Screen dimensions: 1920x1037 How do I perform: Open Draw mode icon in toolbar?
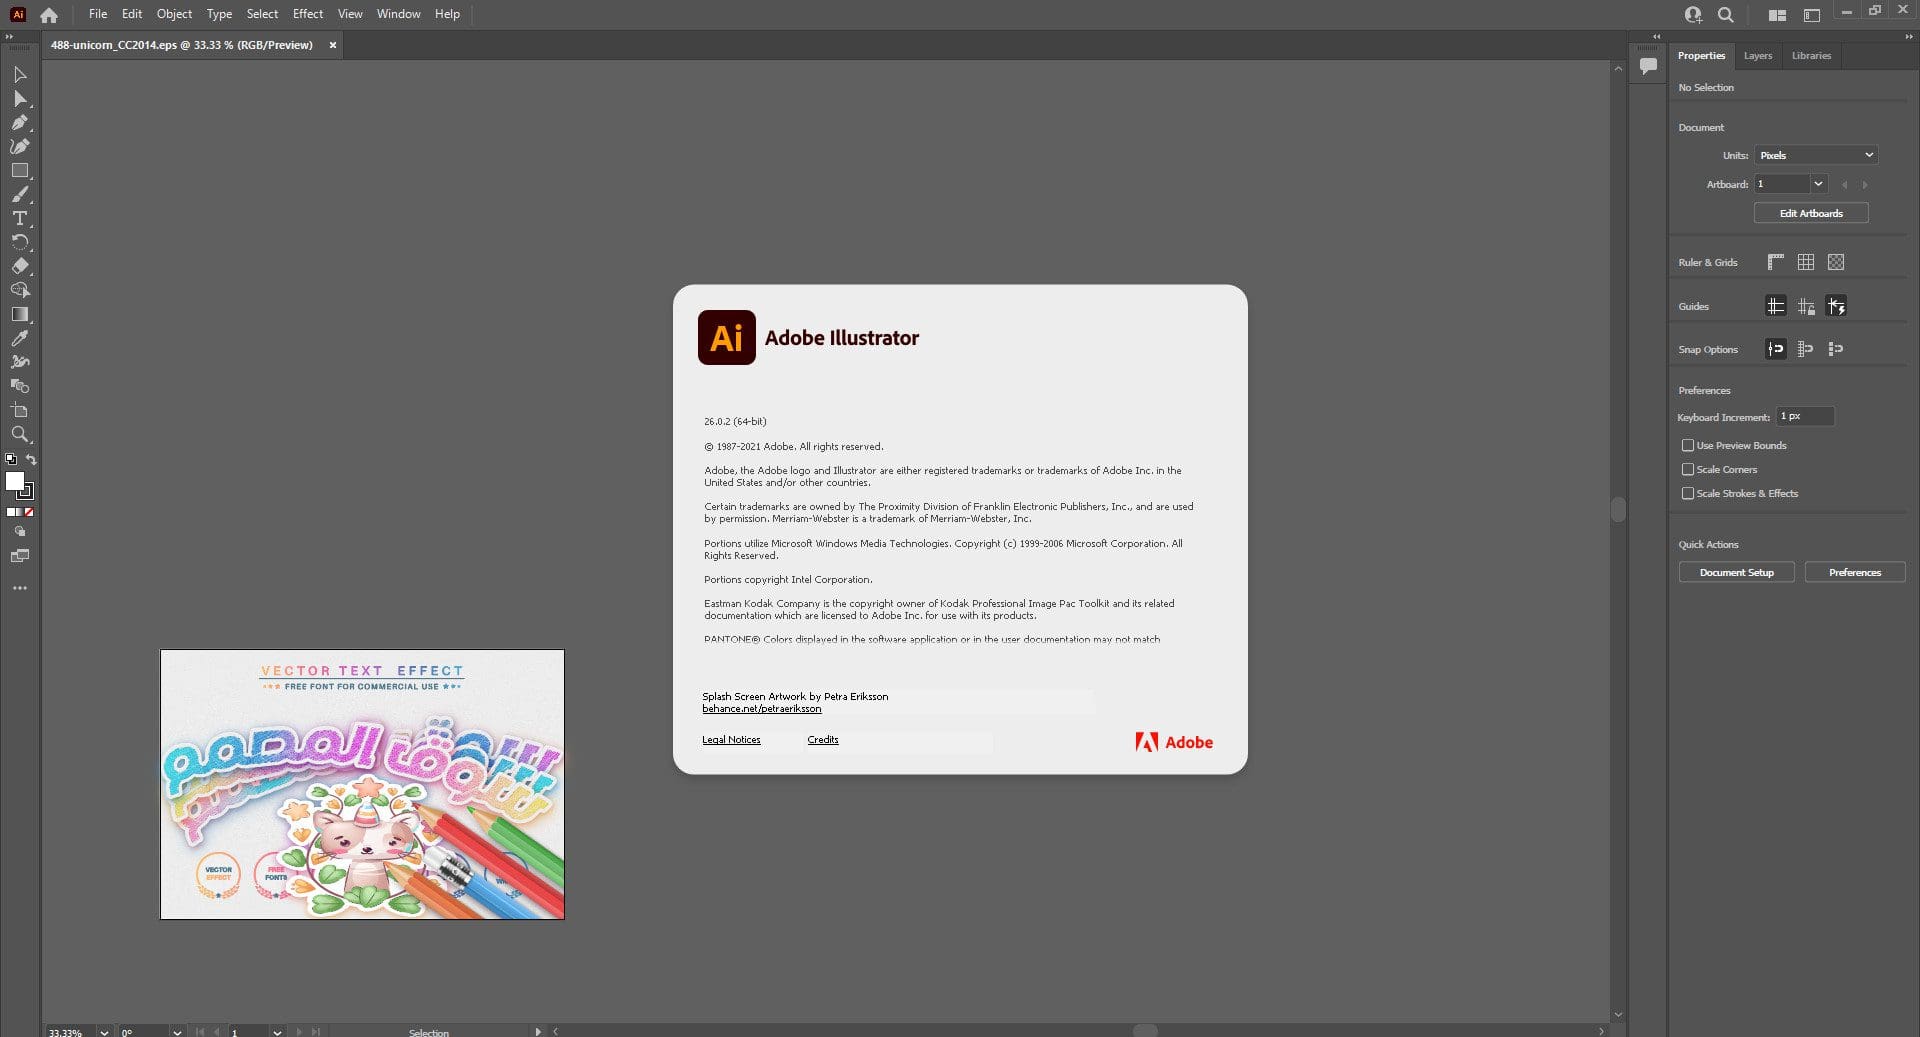[20, 532]
